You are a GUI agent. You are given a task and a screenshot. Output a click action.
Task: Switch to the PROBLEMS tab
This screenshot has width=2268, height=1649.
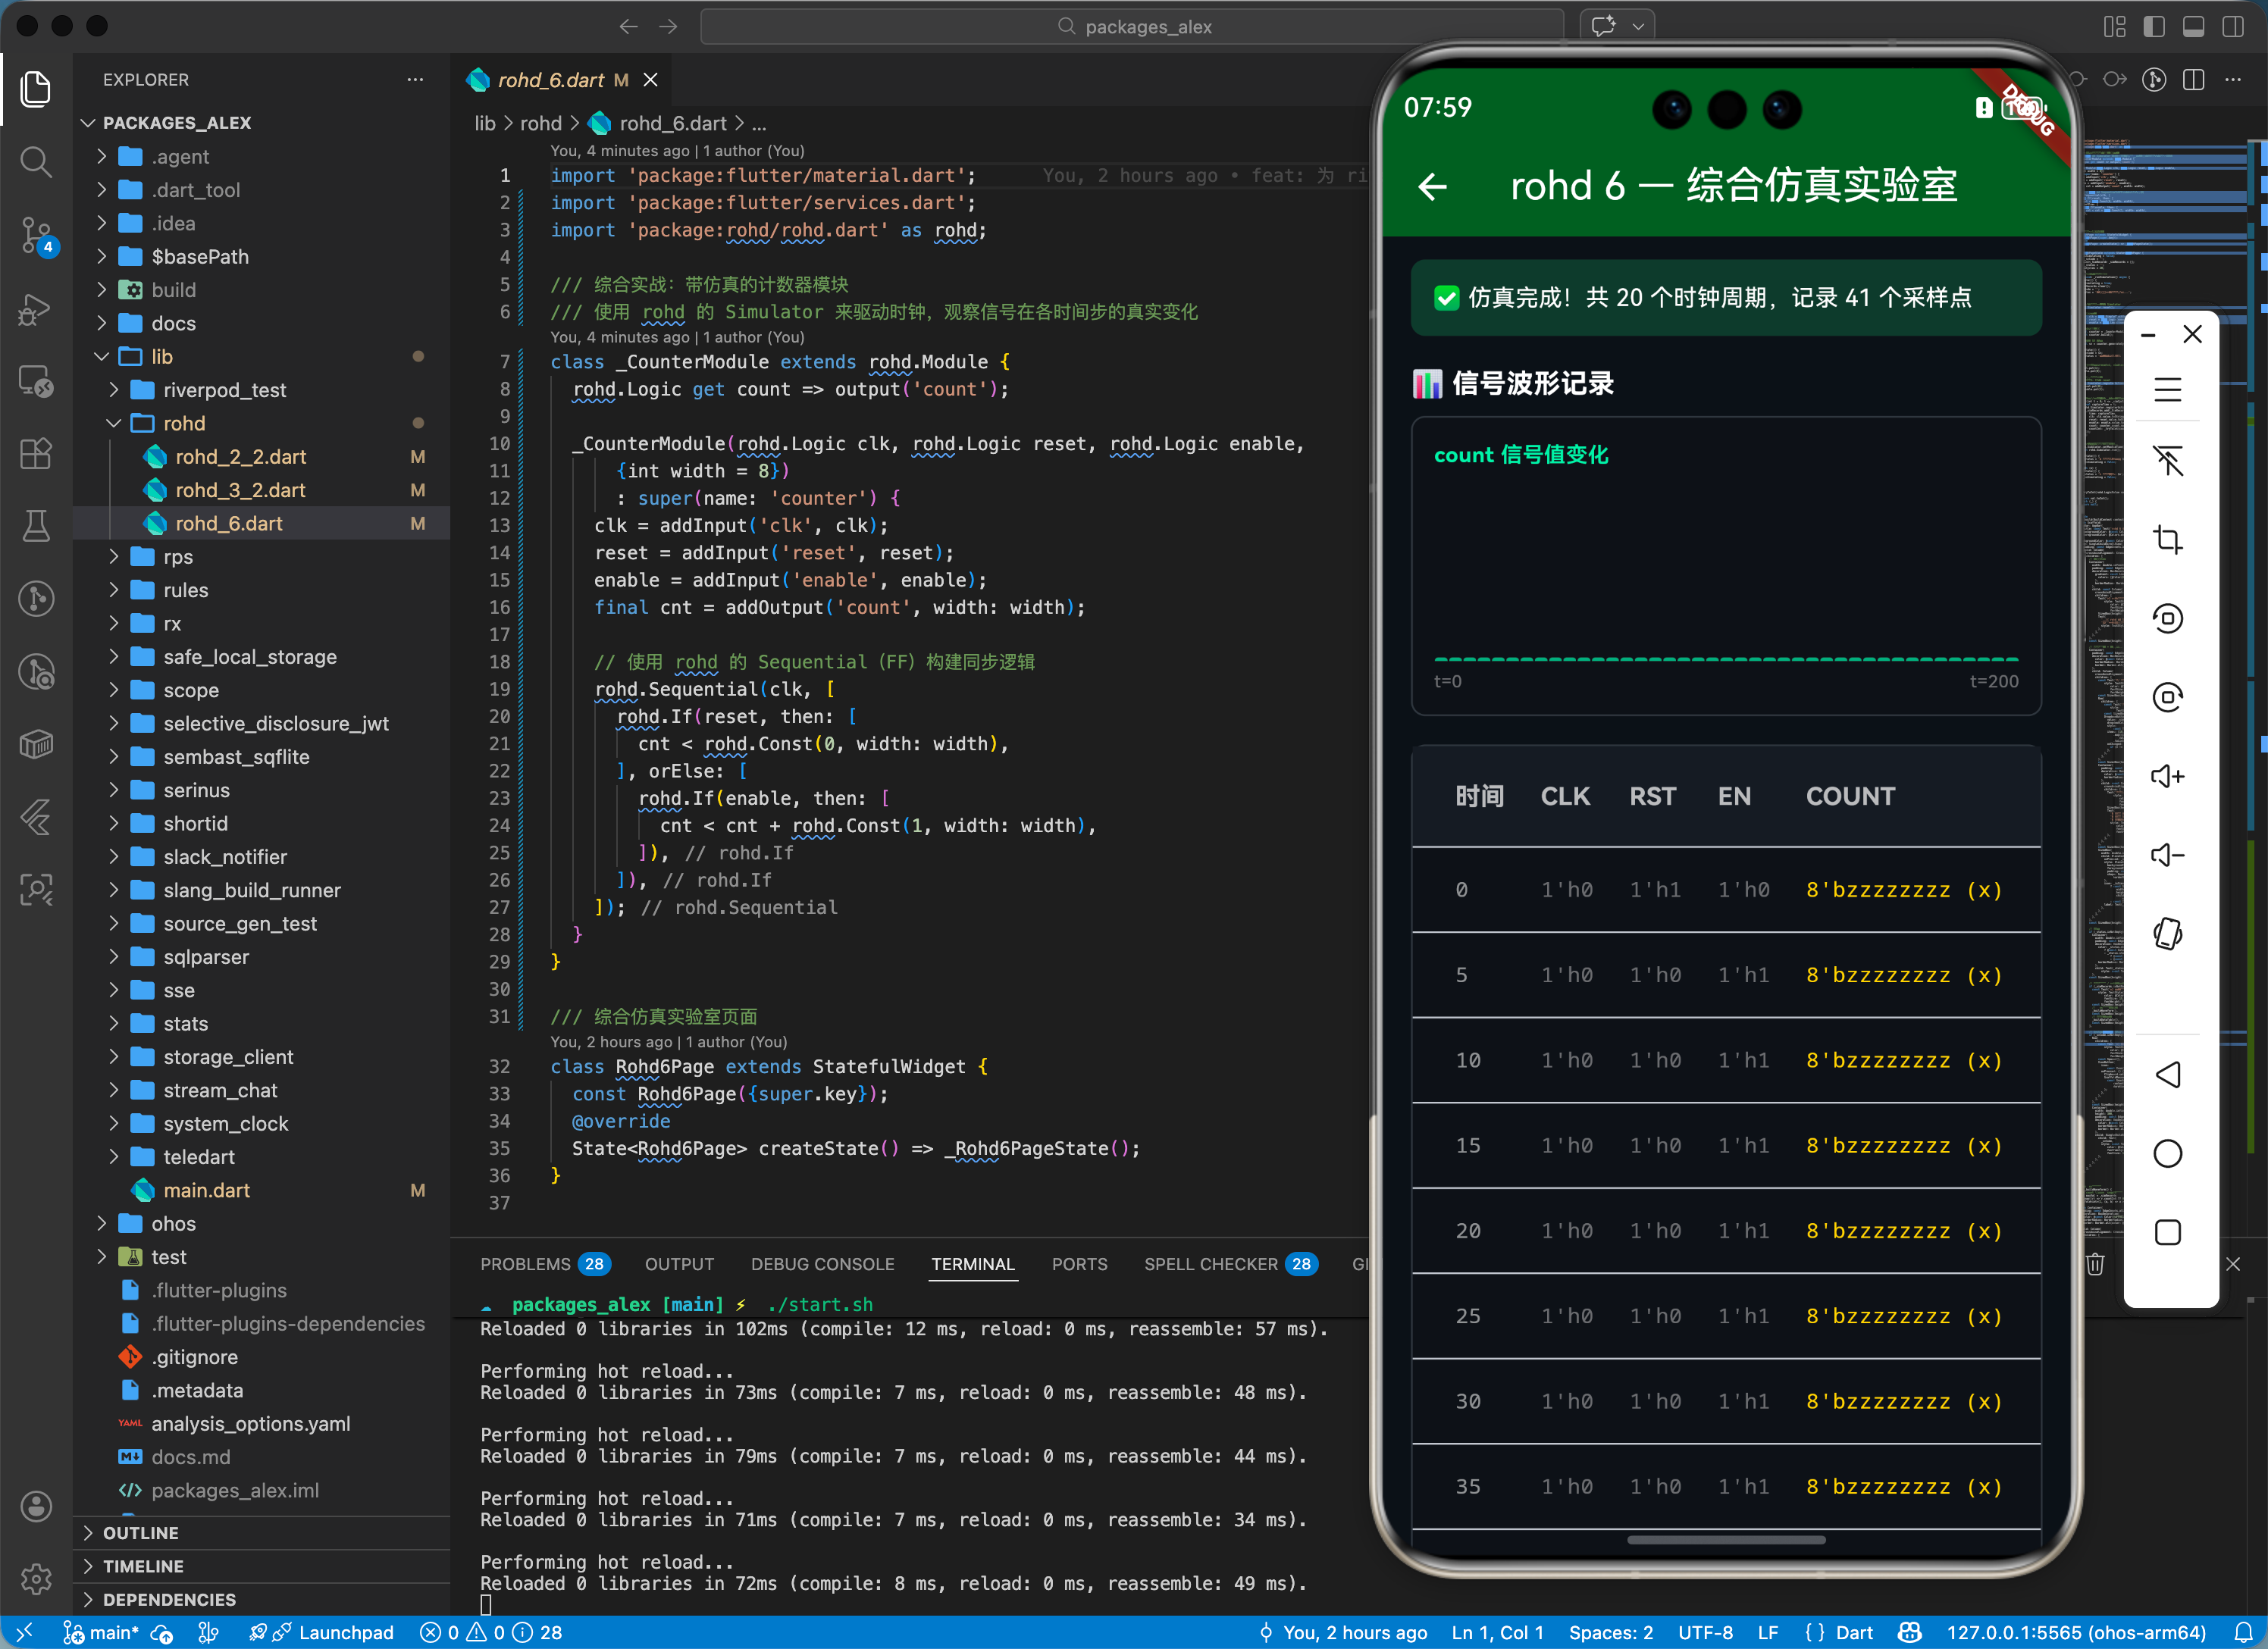click(x=525, y=1264)
